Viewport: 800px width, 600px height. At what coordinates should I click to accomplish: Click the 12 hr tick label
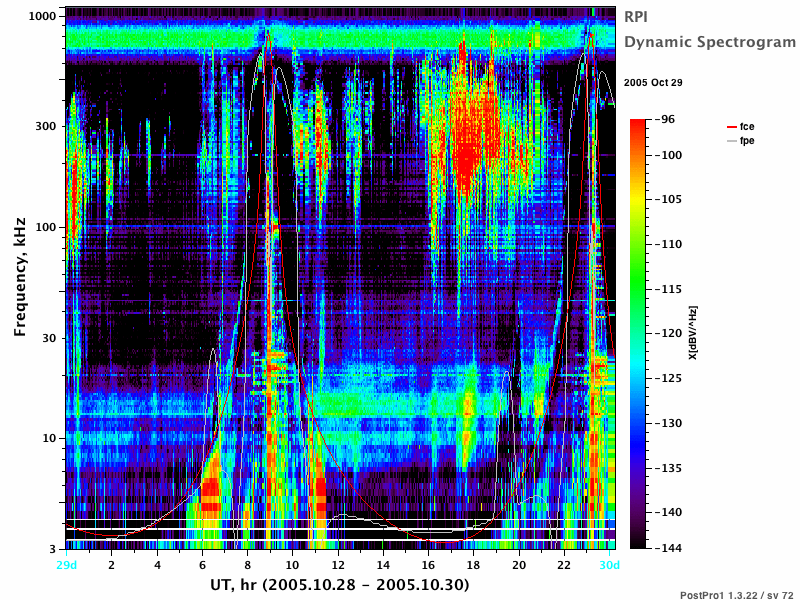pos(338,565)
